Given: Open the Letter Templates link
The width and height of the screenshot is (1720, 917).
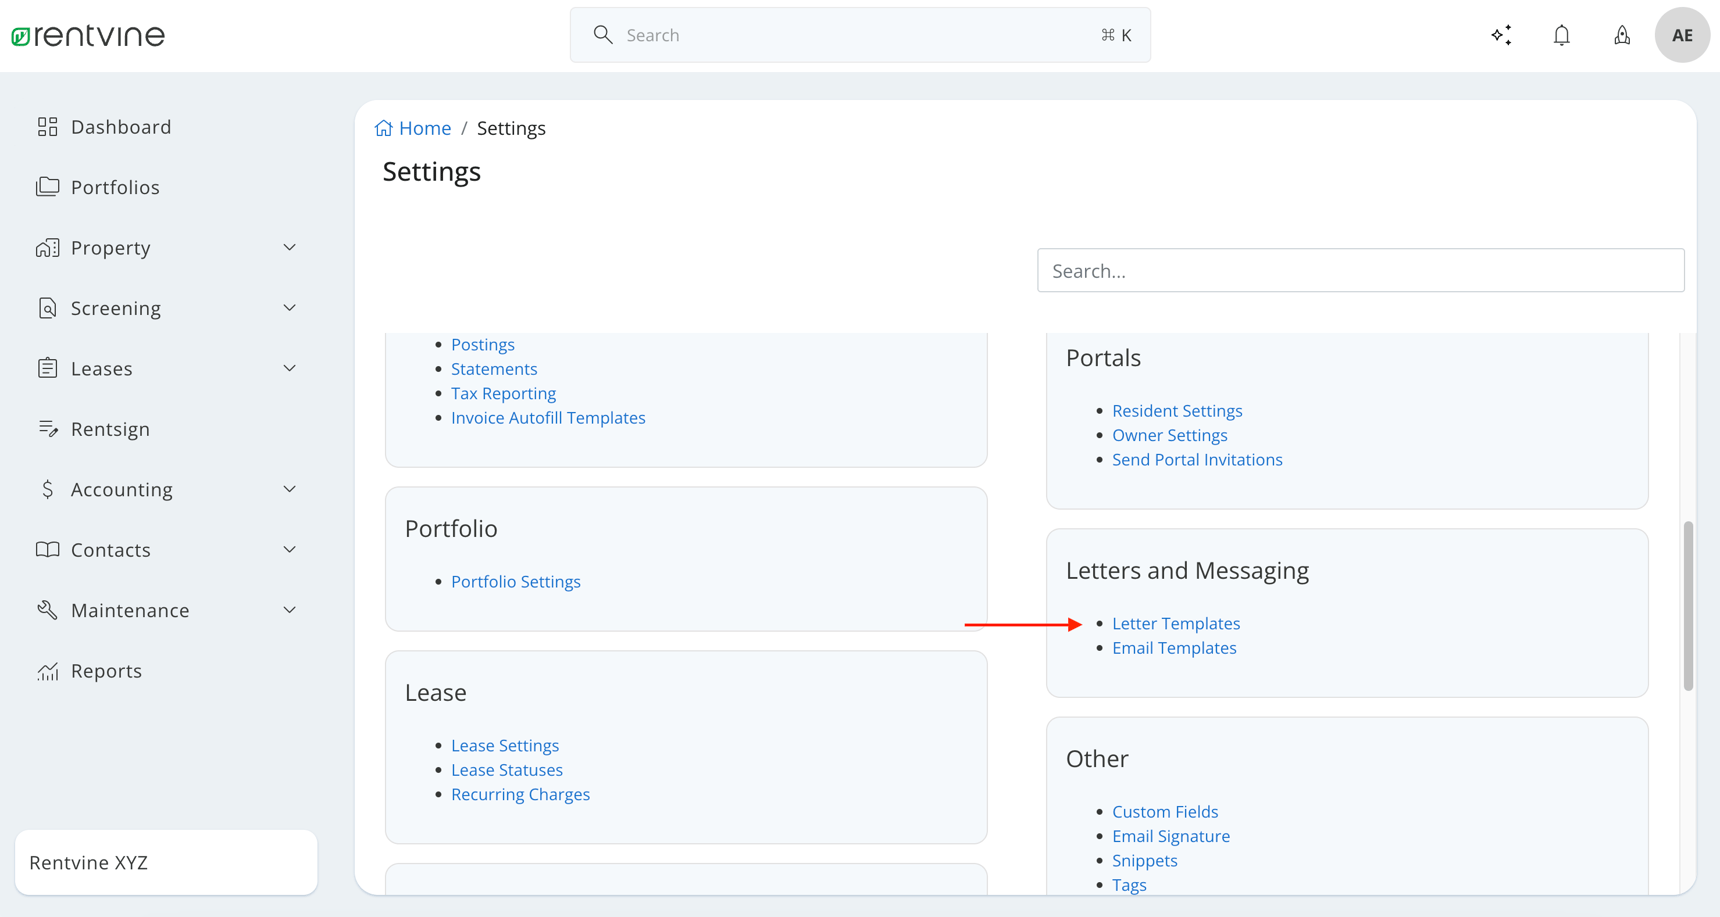Looking at the screenshot, I should (1175, 623).
